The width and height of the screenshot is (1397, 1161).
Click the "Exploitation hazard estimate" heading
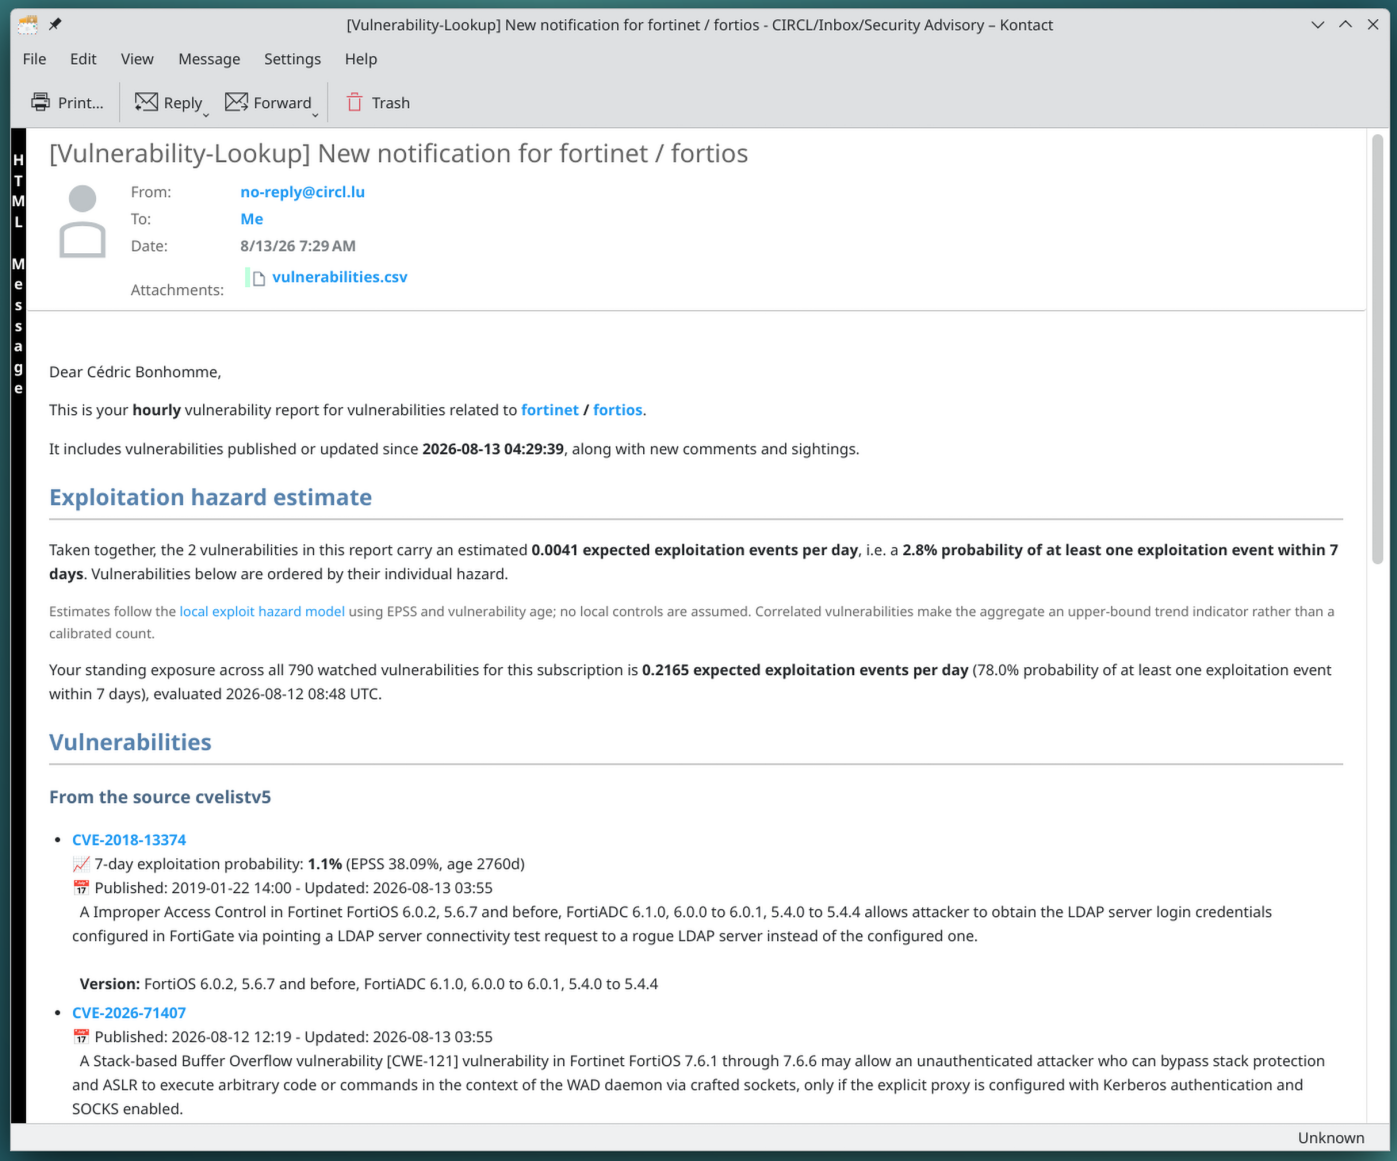click(x=210, y=497)
